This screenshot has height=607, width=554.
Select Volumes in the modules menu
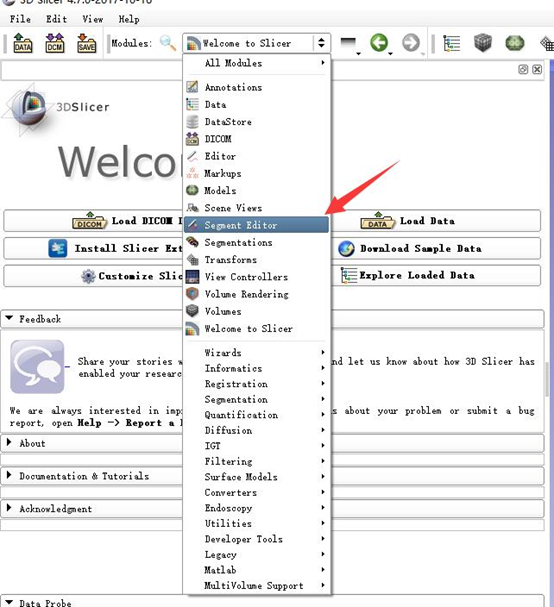[x=257, y=311]
